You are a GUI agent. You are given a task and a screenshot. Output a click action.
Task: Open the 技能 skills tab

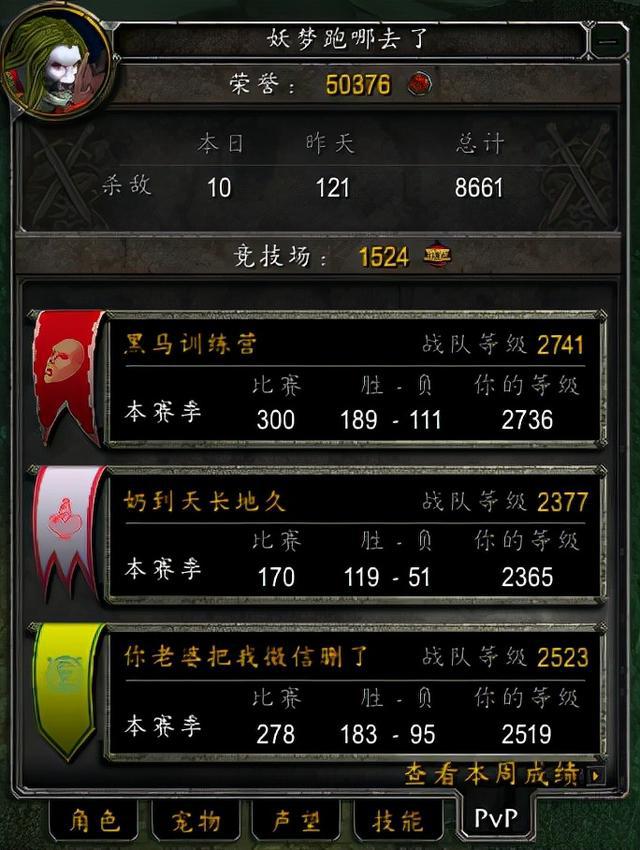397,821
